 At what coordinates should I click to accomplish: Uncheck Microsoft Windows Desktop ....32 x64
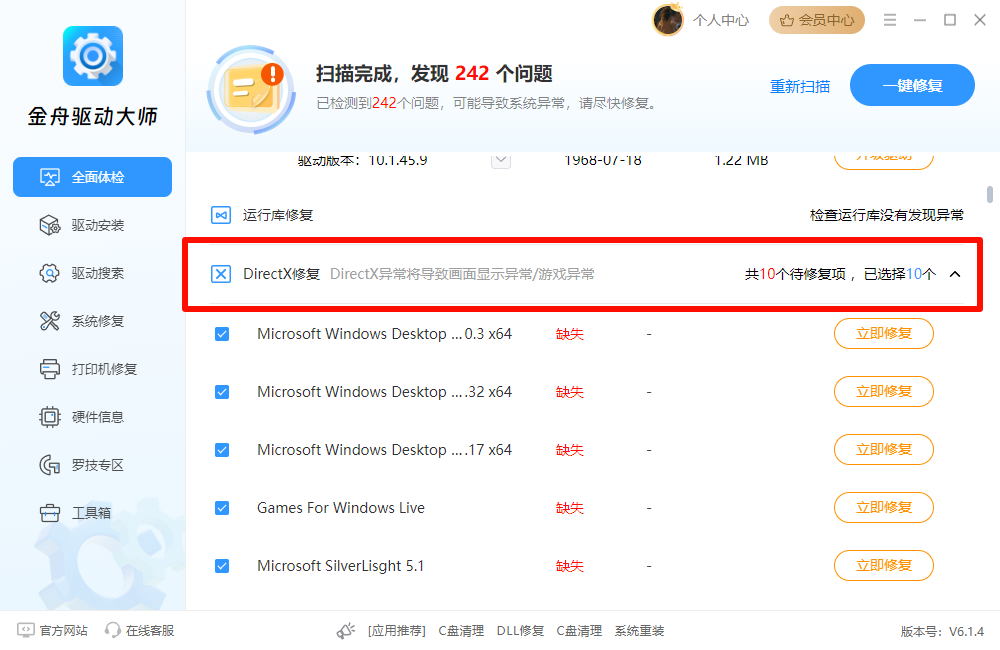(222, 392)
